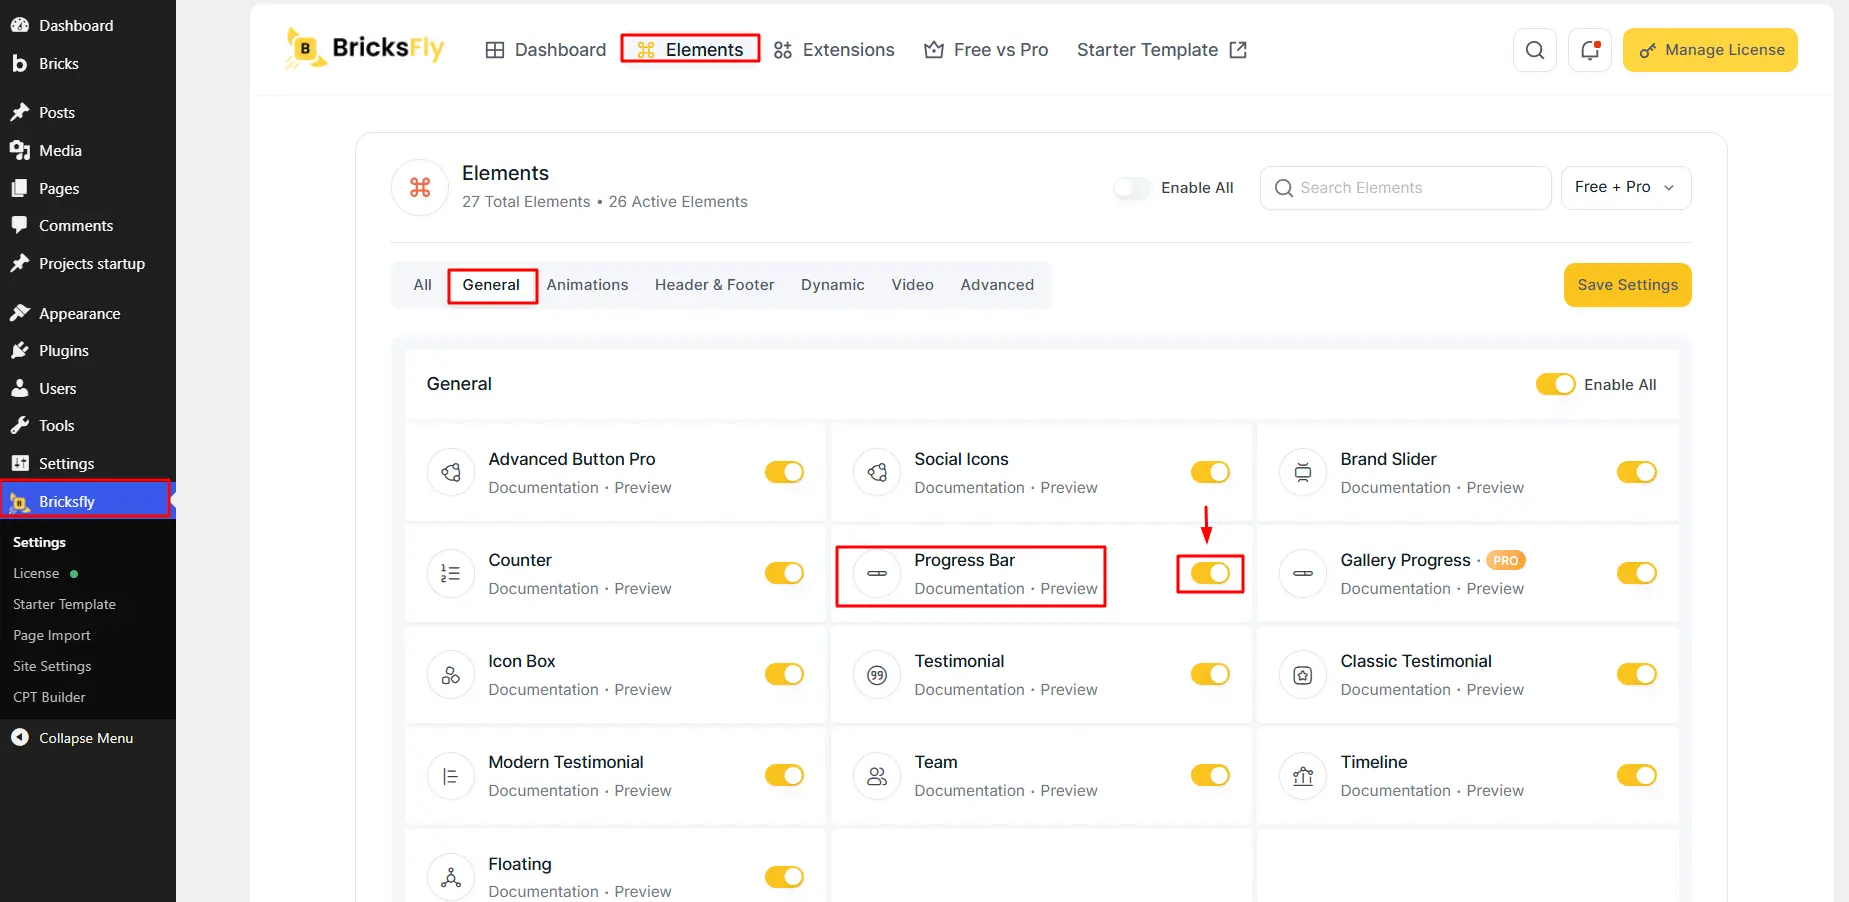Select the General tab
This screenshot has height=902, width=1849.
click(x=491, y=285)
